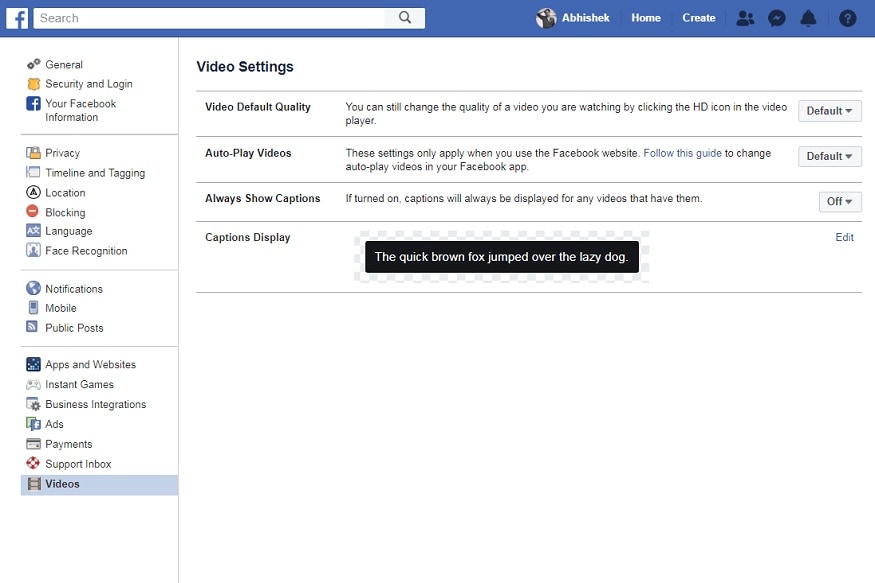Click the Business Integrations icon
The height and width of the screenshot is (583, 875).
[33, 404]
